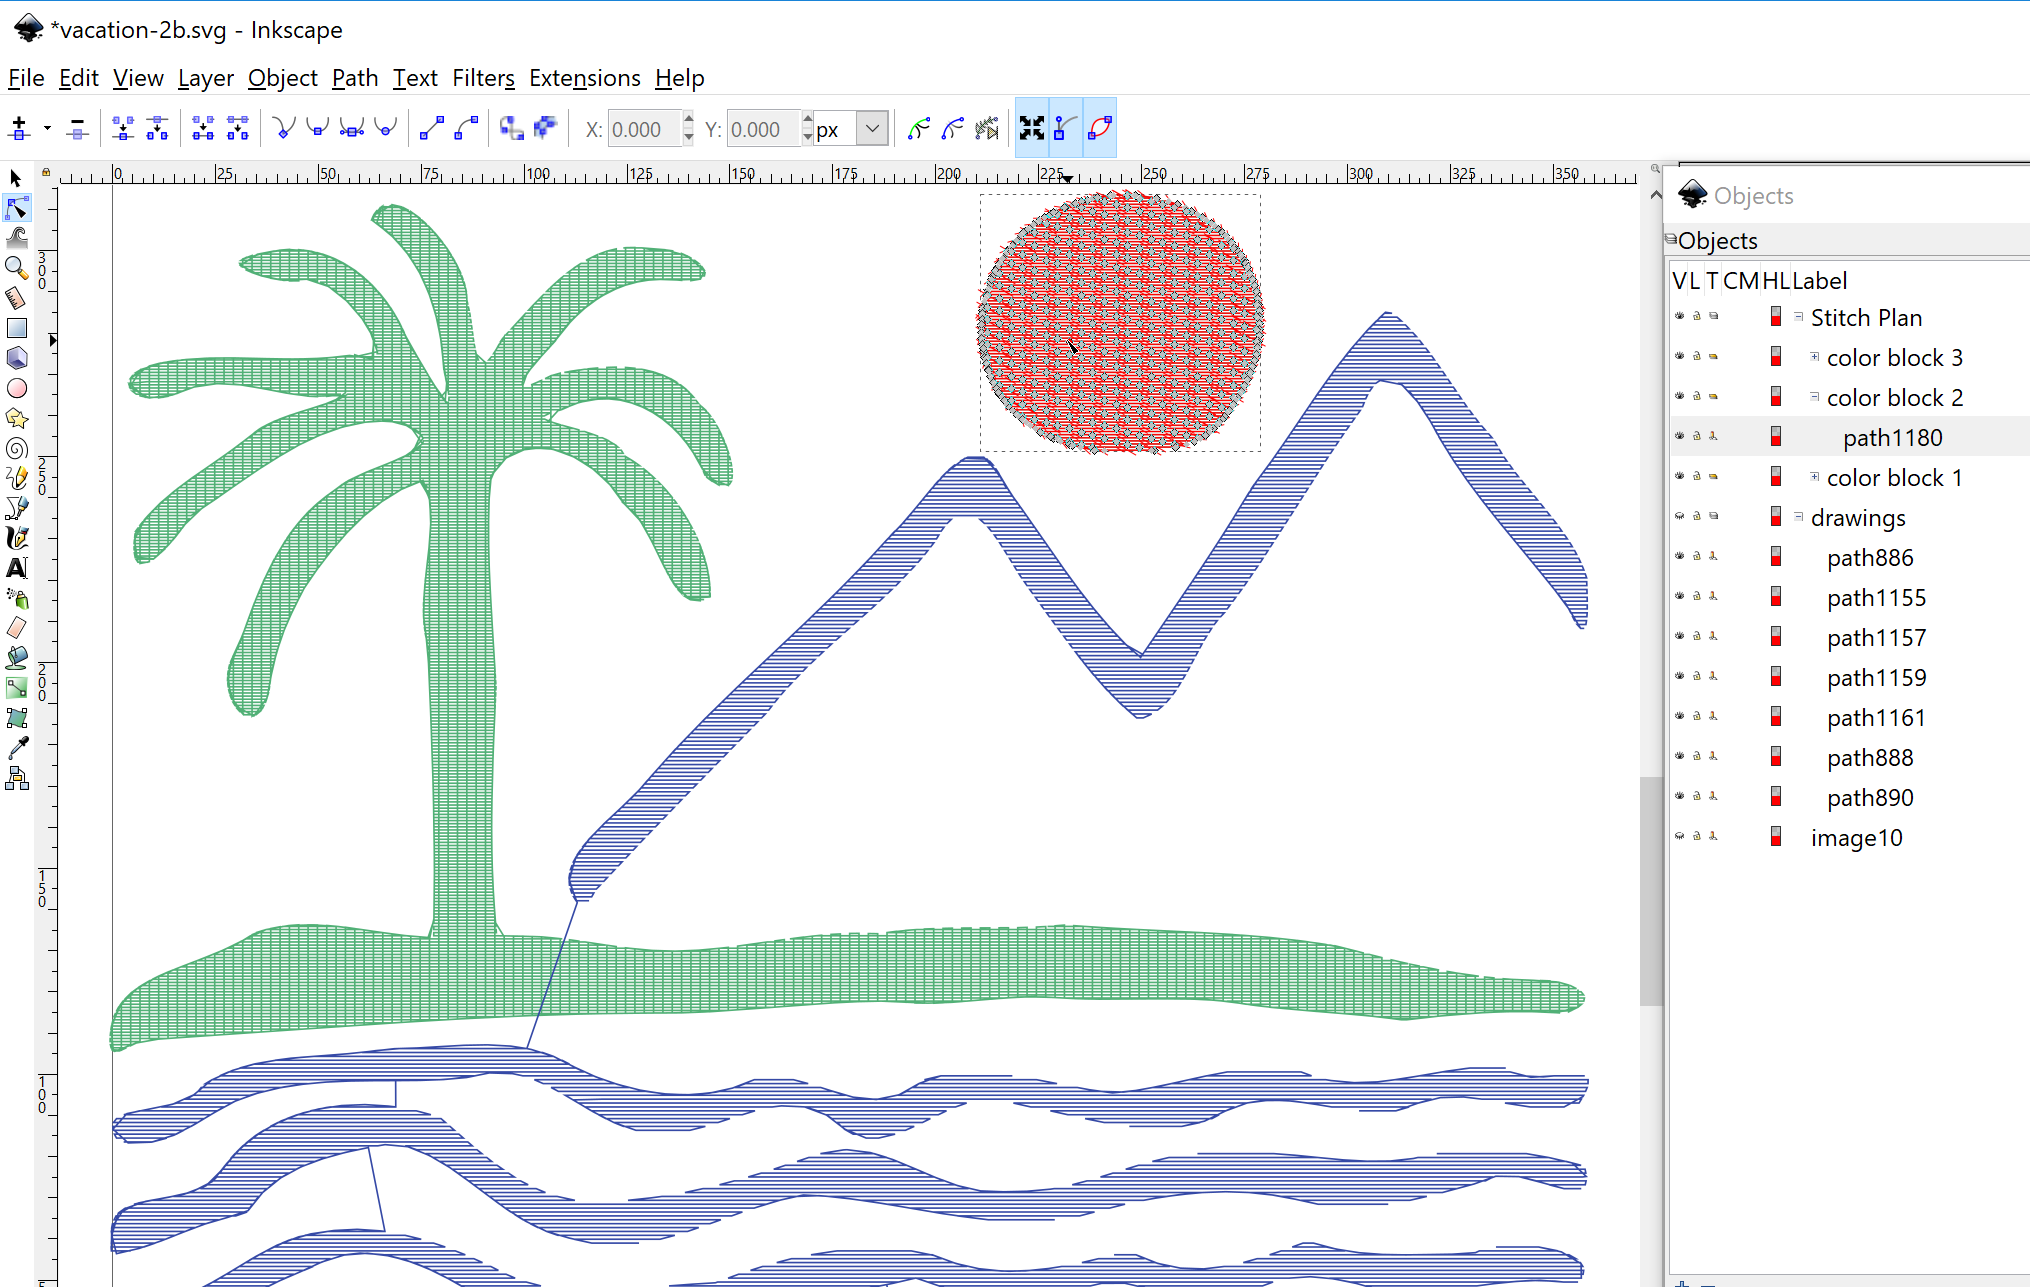Choose the Text tool
Viewport: 2030px width, 1287px height.
(16, 568)
